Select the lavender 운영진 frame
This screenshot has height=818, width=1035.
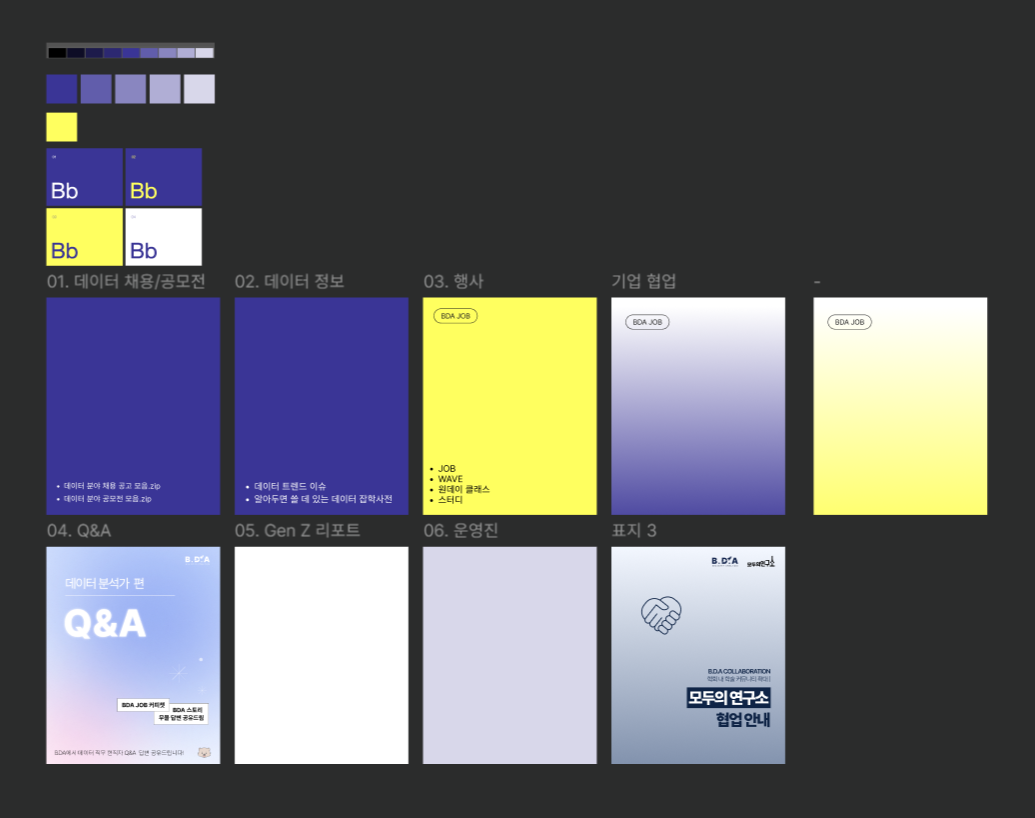point(510,655)
